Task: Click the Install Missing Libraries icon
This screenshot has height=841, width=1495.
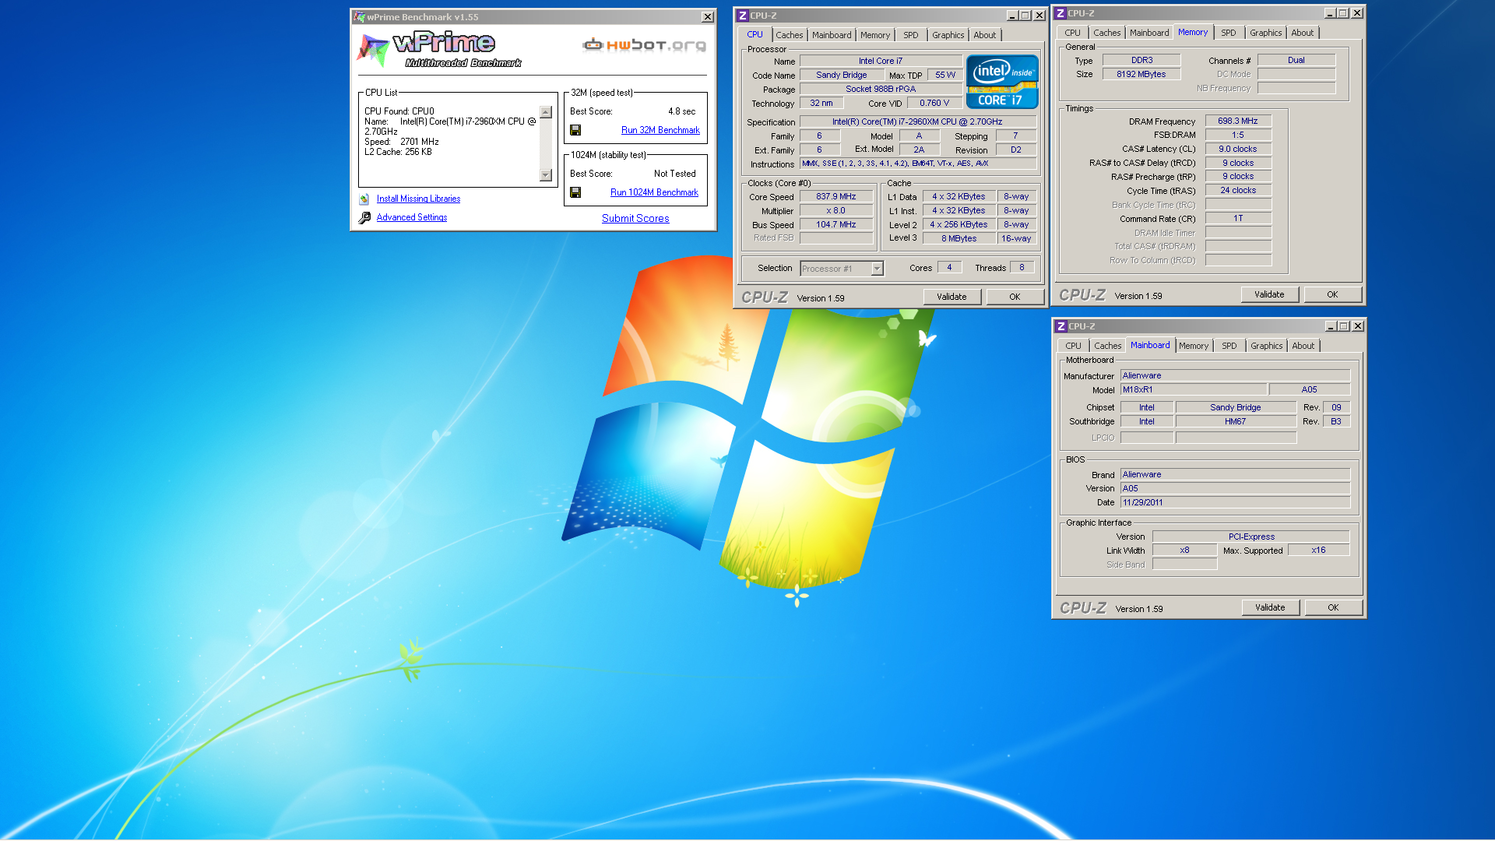Action: pyautogui.click(x=365, y=199)
